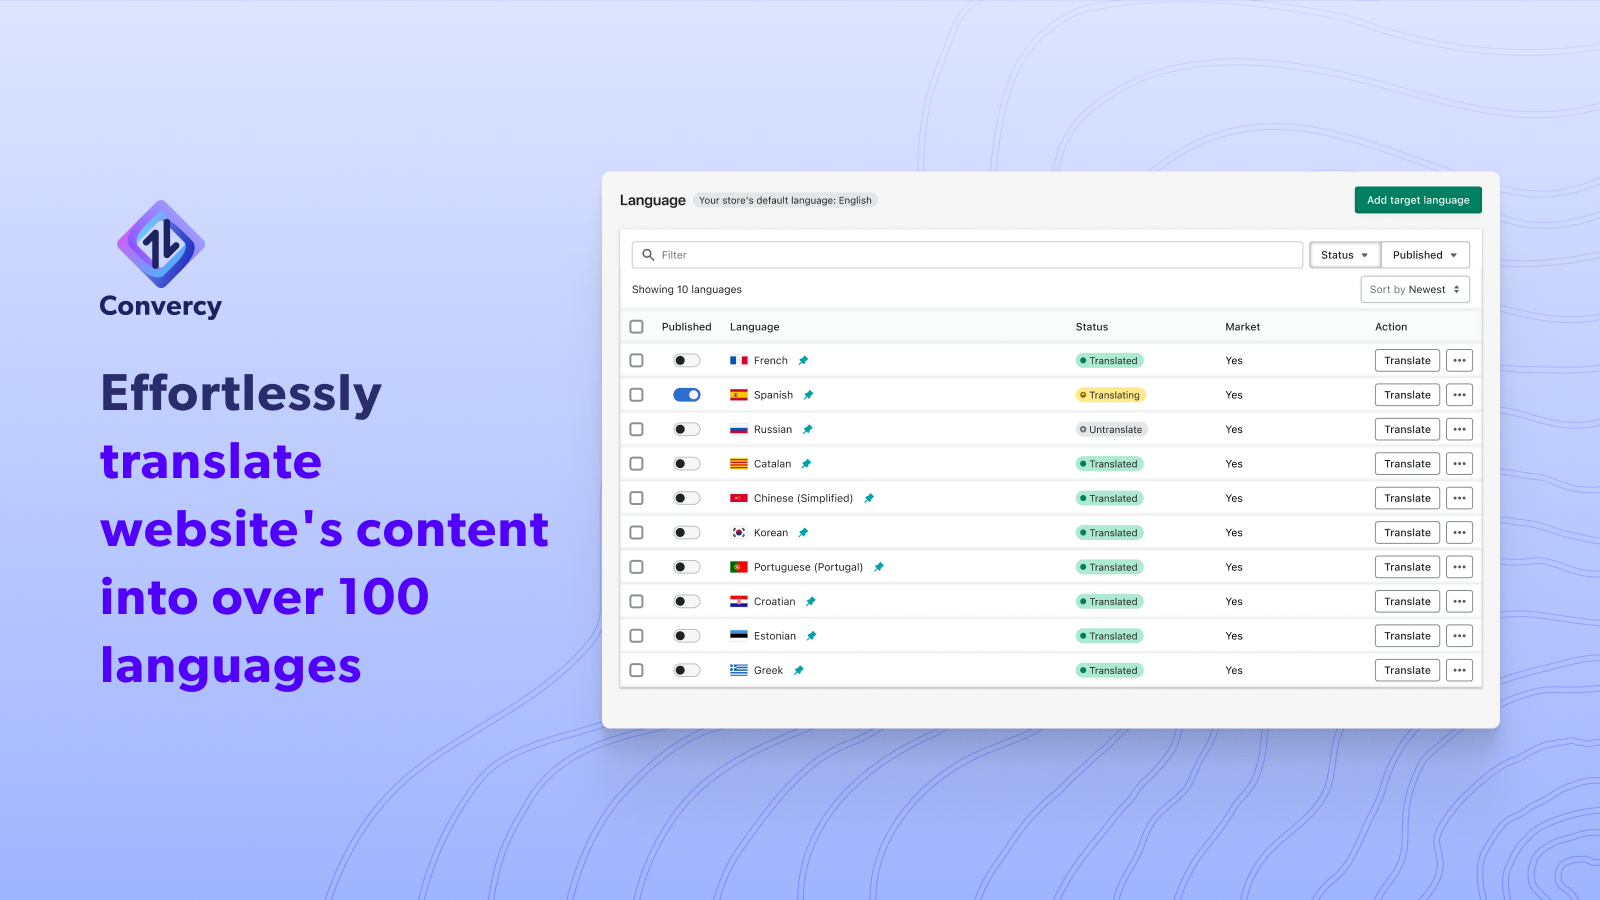Enable the Korean published toggle
This screenshot has height=900, width=1600.
[686, 533]
